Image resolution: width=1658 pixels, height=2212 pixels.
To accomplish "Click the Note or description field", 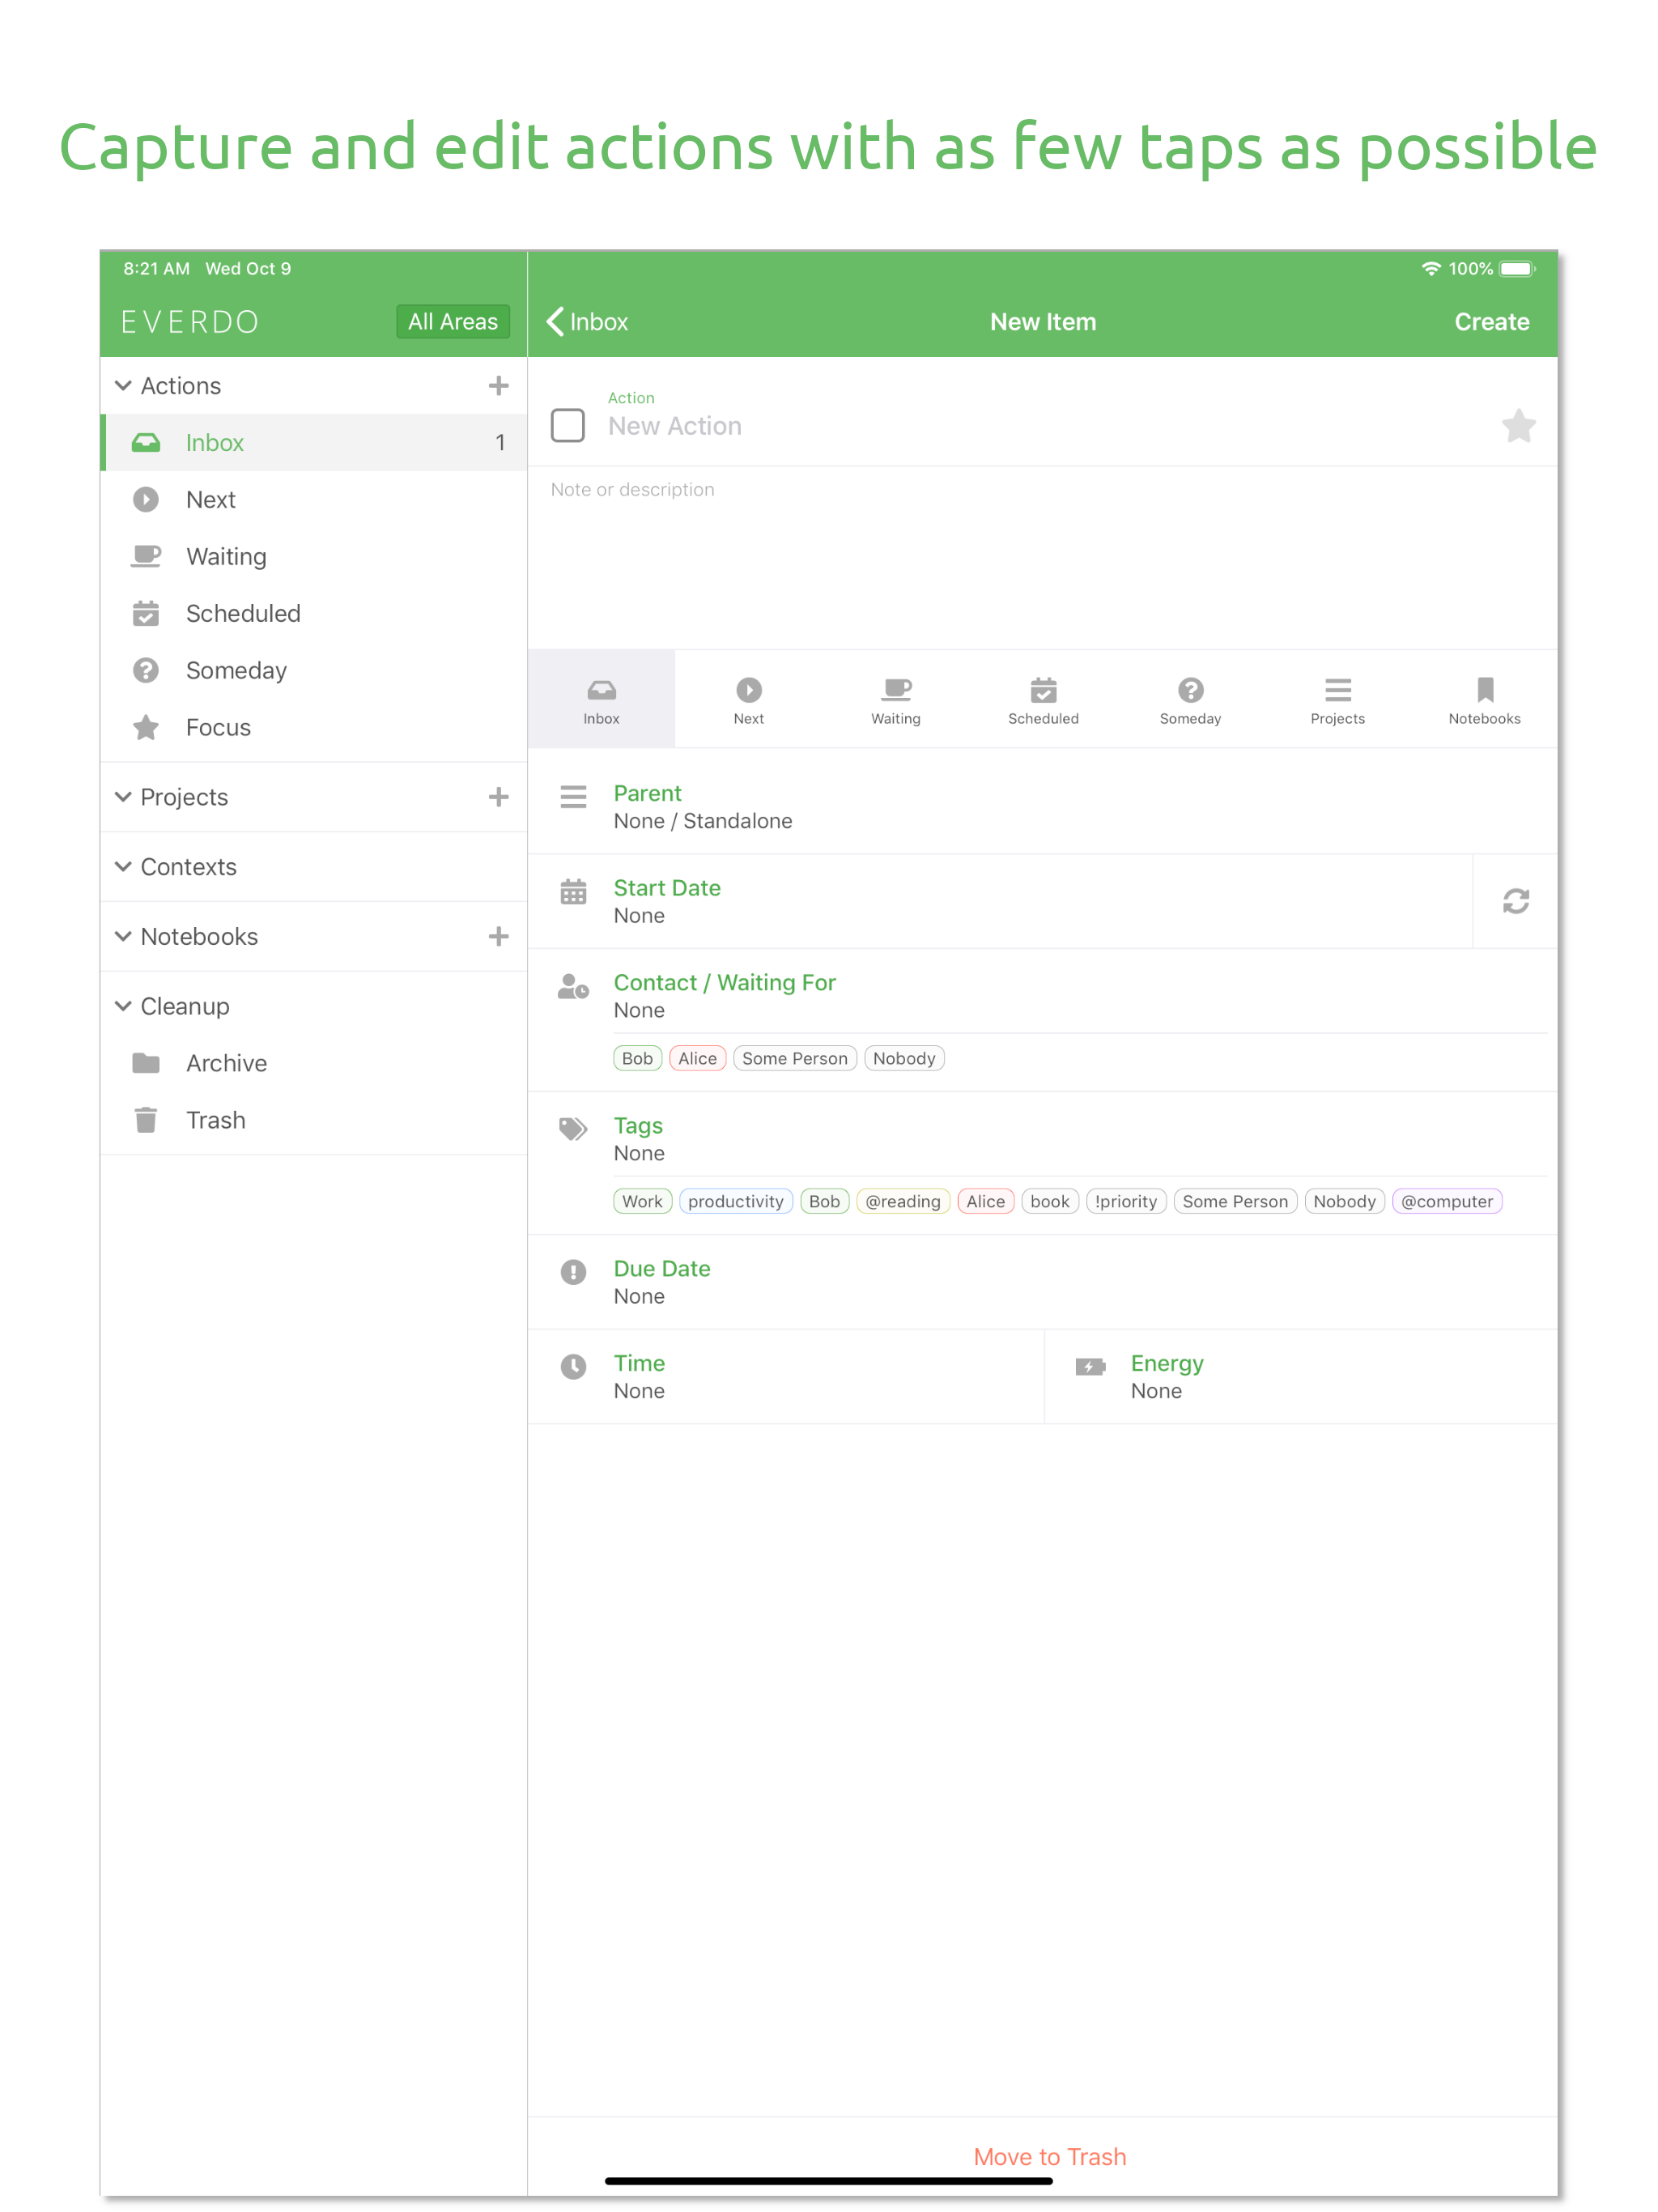I will [1042, 557].
